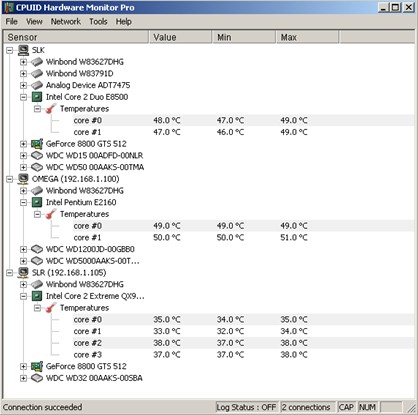
Task: Open the Tools menu
Action: tap(98, 22)
